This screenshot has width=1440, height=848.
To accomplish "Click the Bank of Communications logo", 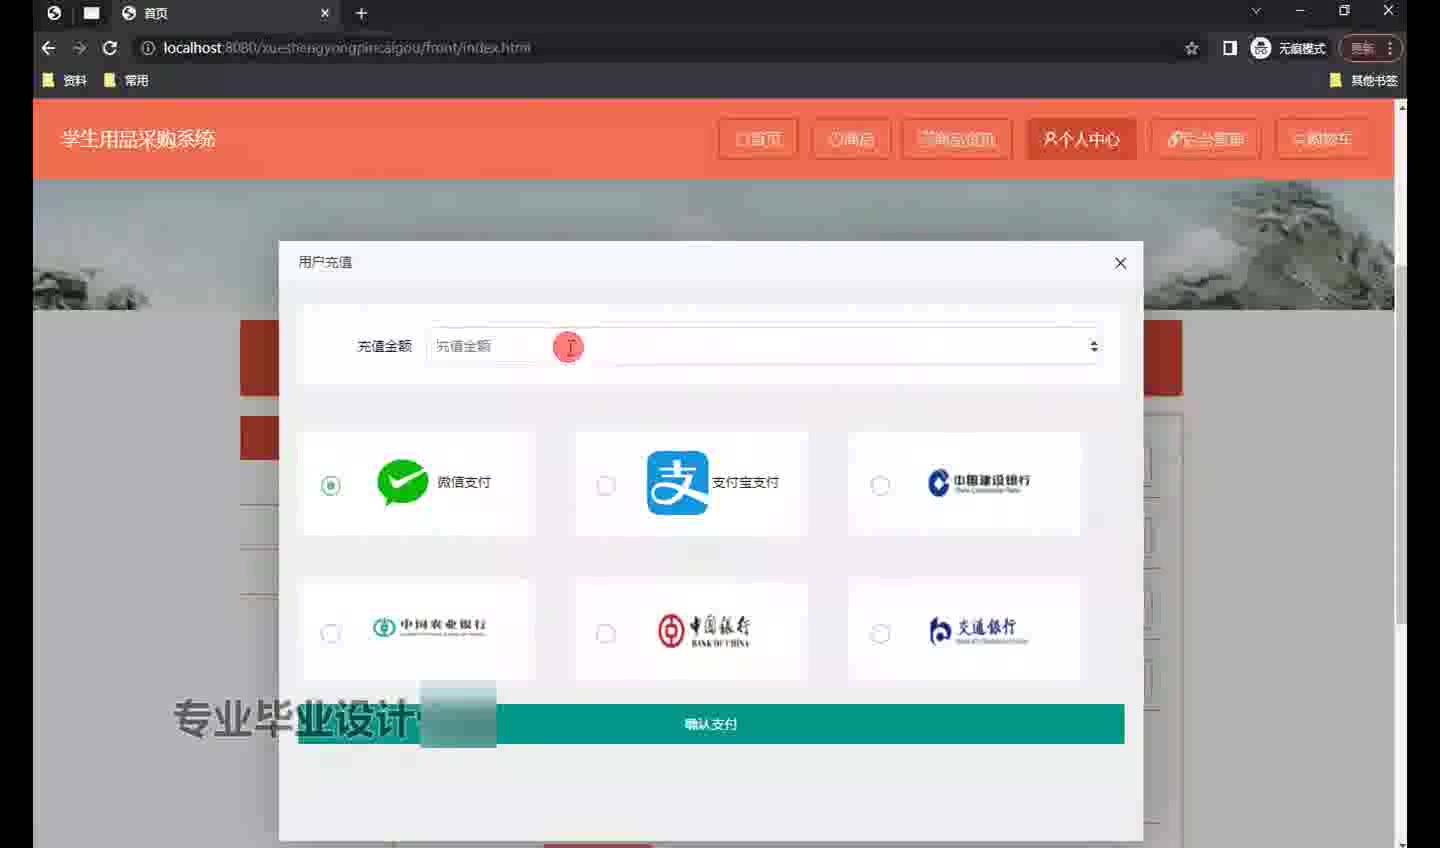I will pyautogui.click(x=978, y=630).
